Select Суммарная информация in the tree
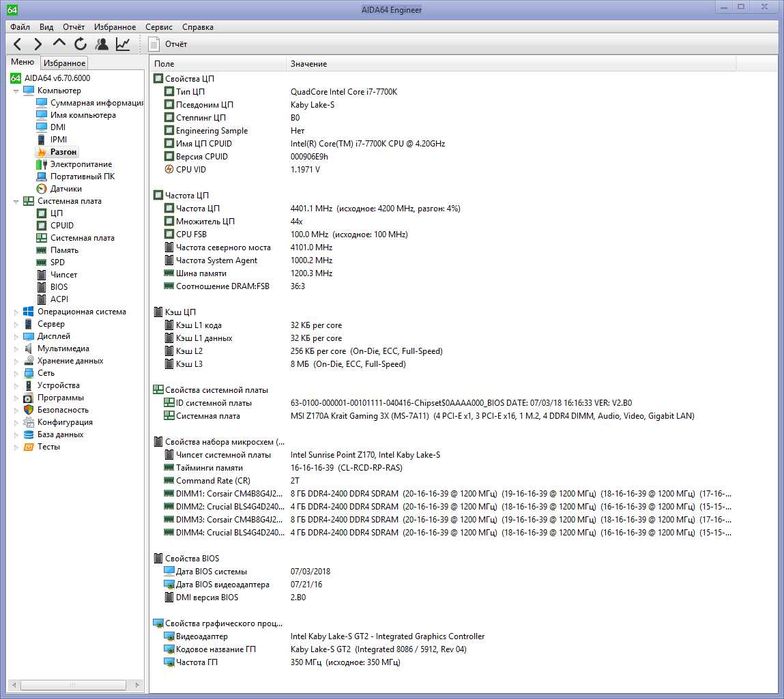Viewport: 784px width, 699px height. tap(90, 102)
